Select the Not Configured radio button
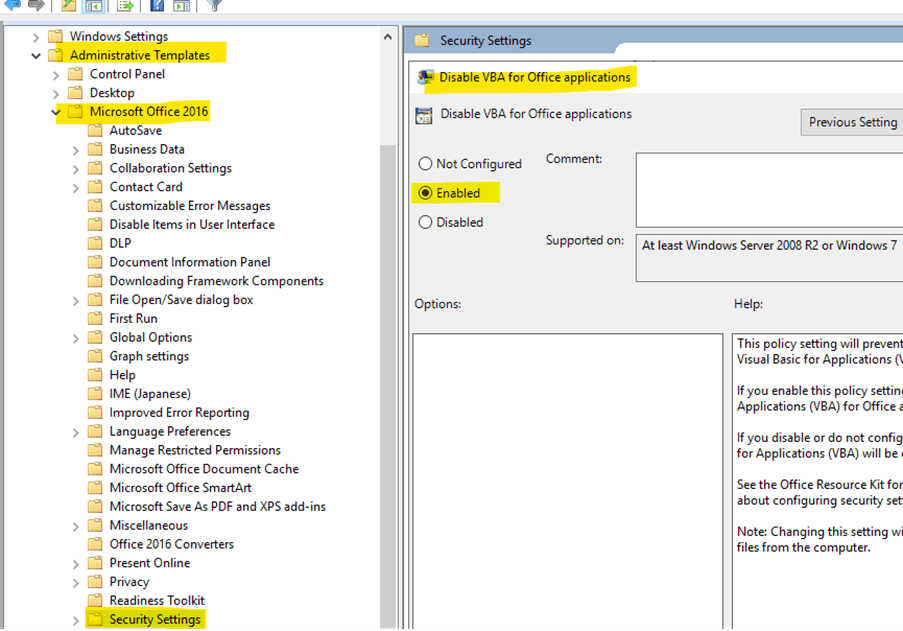903x631 pixels. [x=425, y=164]
